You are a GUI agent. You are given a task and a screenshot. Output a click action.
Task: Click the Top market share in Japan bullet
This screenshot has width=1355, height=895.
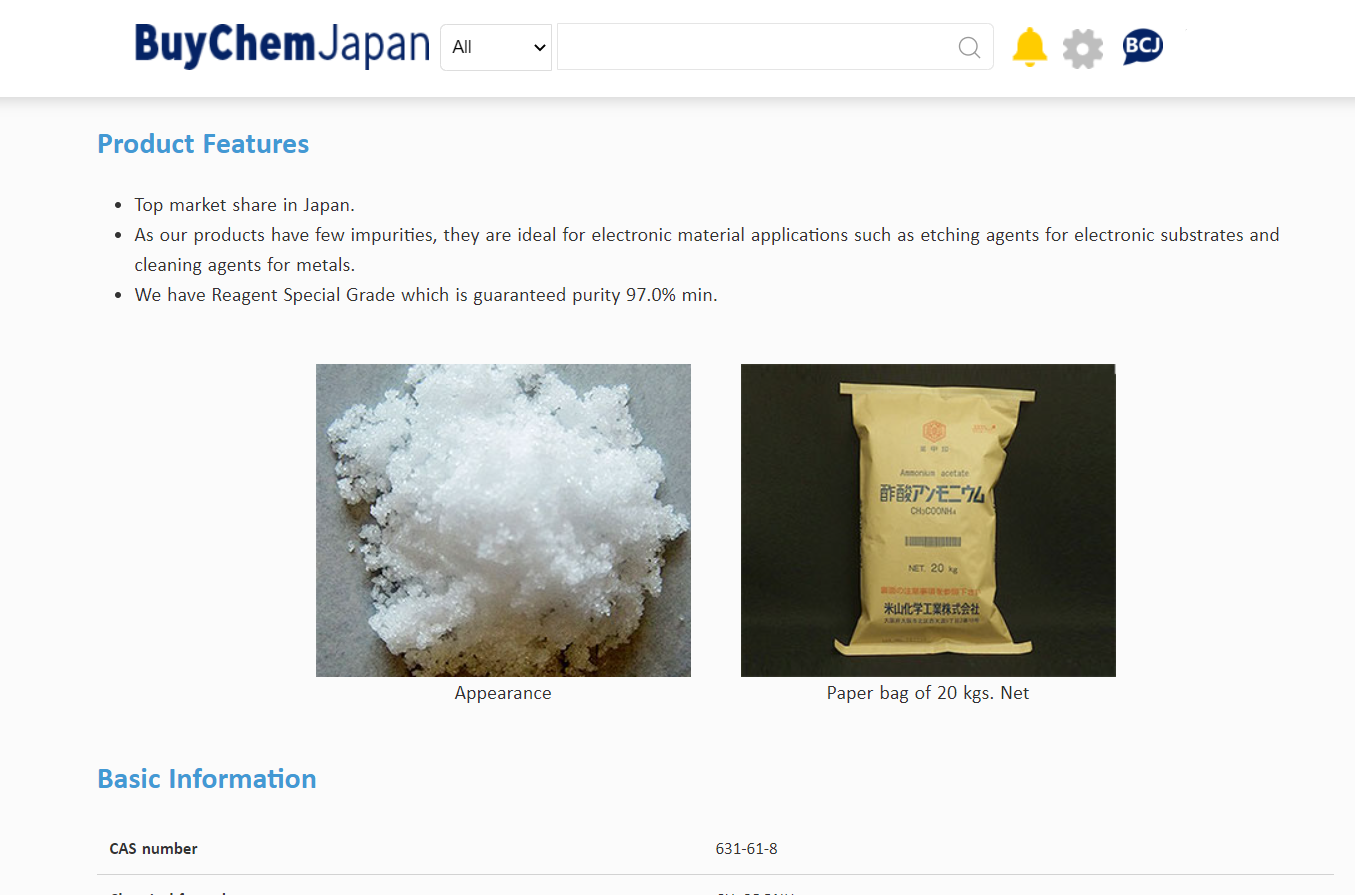point(245,205)
